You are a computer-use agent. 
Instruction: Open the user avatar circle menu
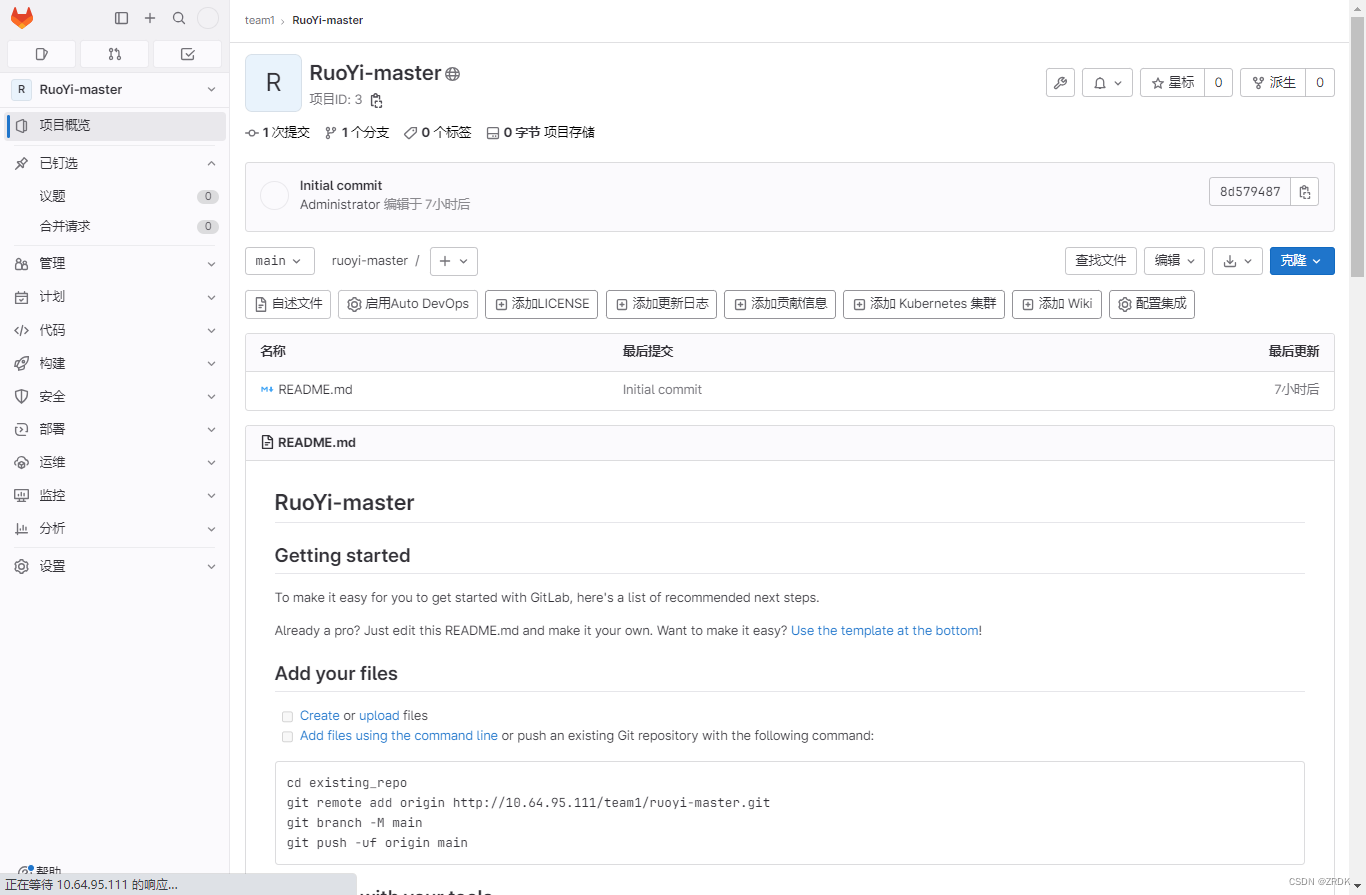(208, 18)
